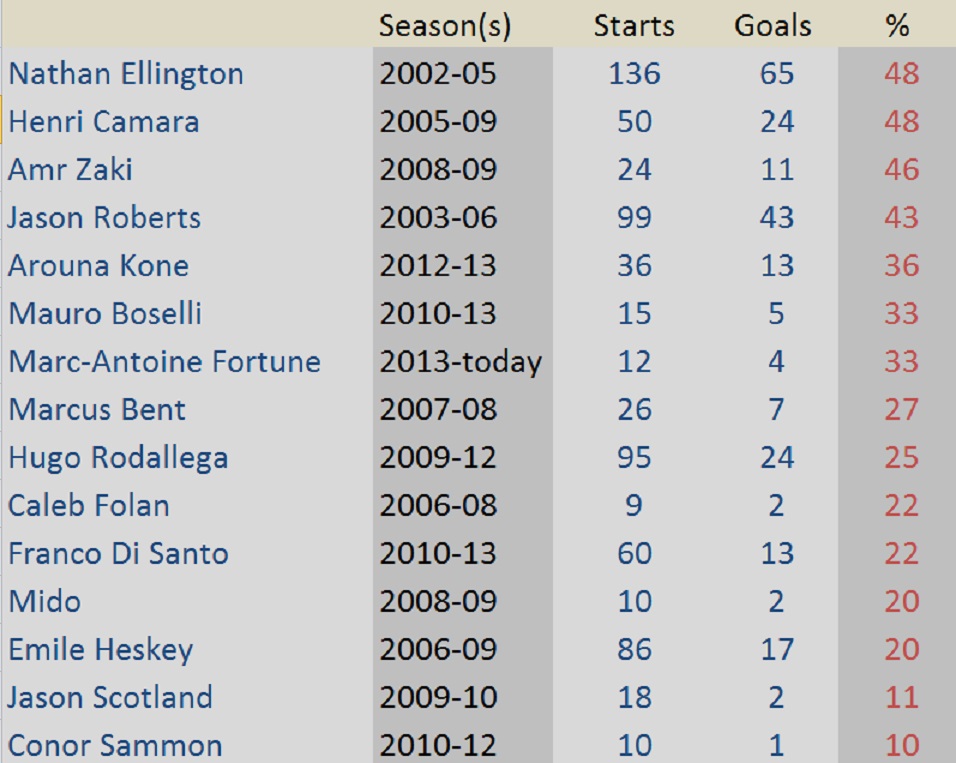
Task: Select Conor Sammon's season cell 2010-12
Action: (x=438, y=745)
